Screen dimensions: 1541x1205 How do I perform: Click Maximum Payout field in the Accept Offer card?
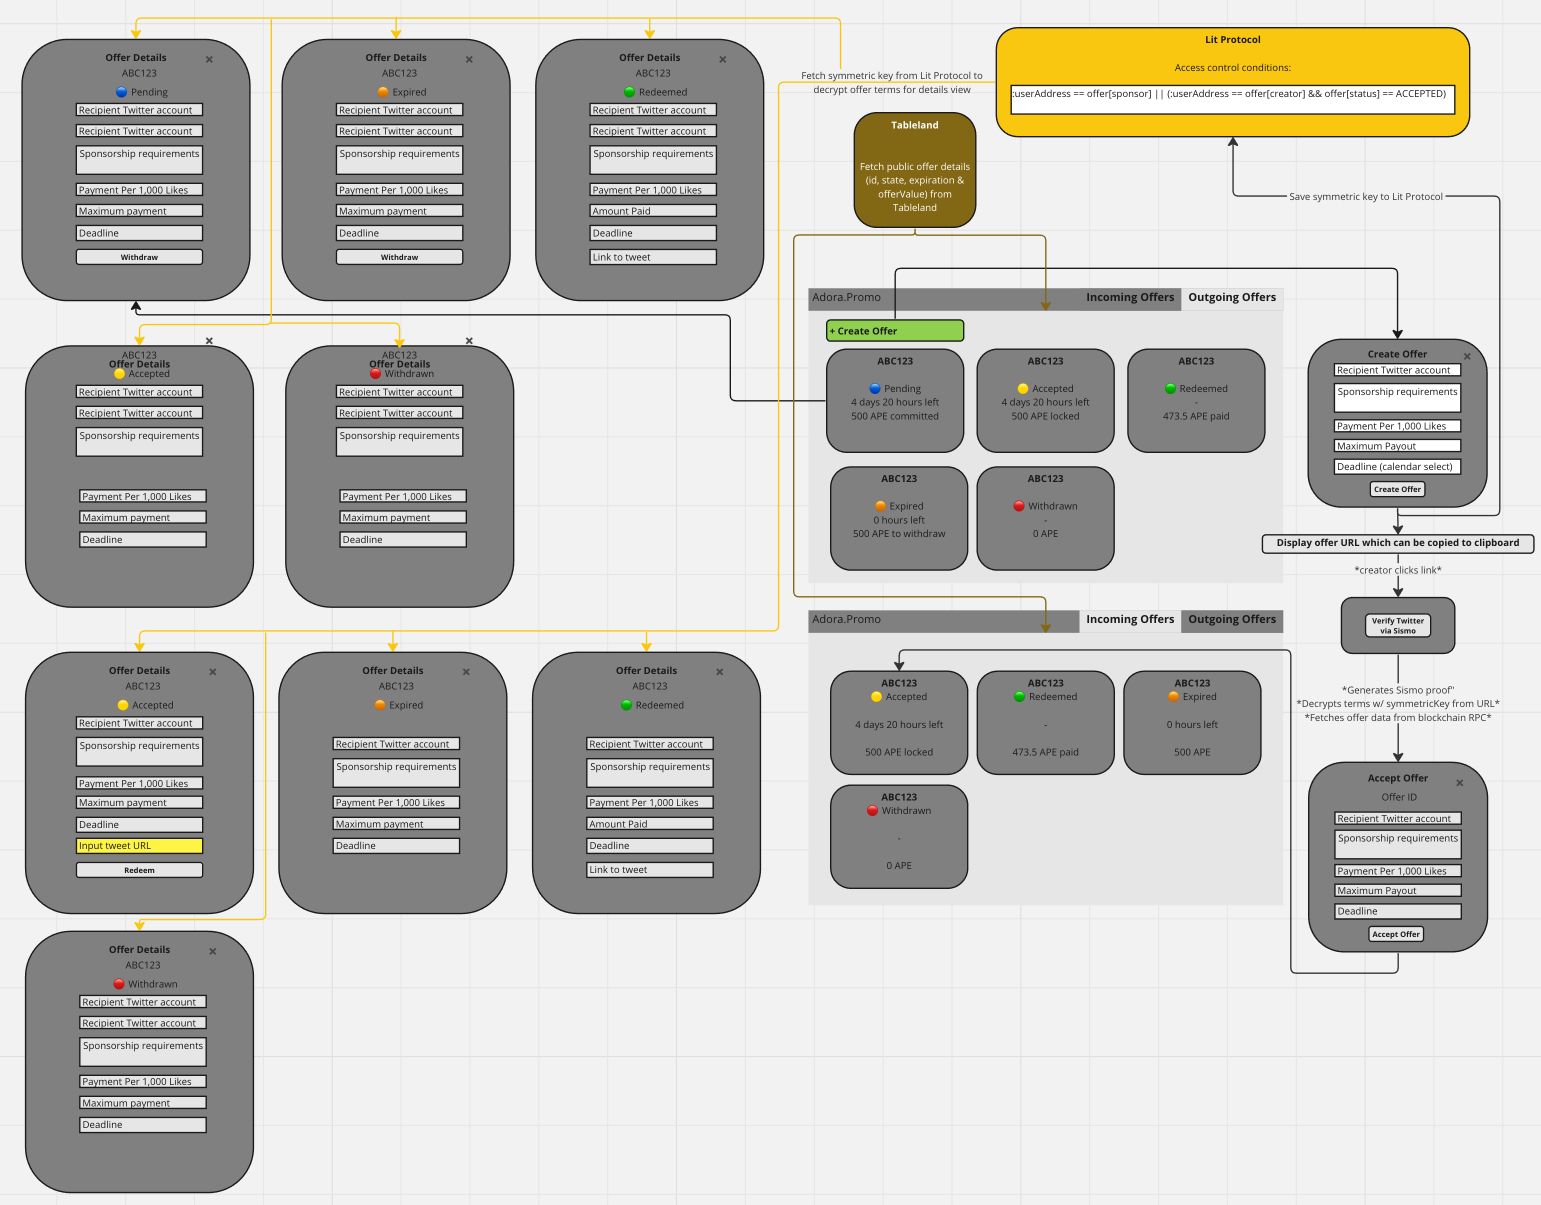[x=1397, y=890]
